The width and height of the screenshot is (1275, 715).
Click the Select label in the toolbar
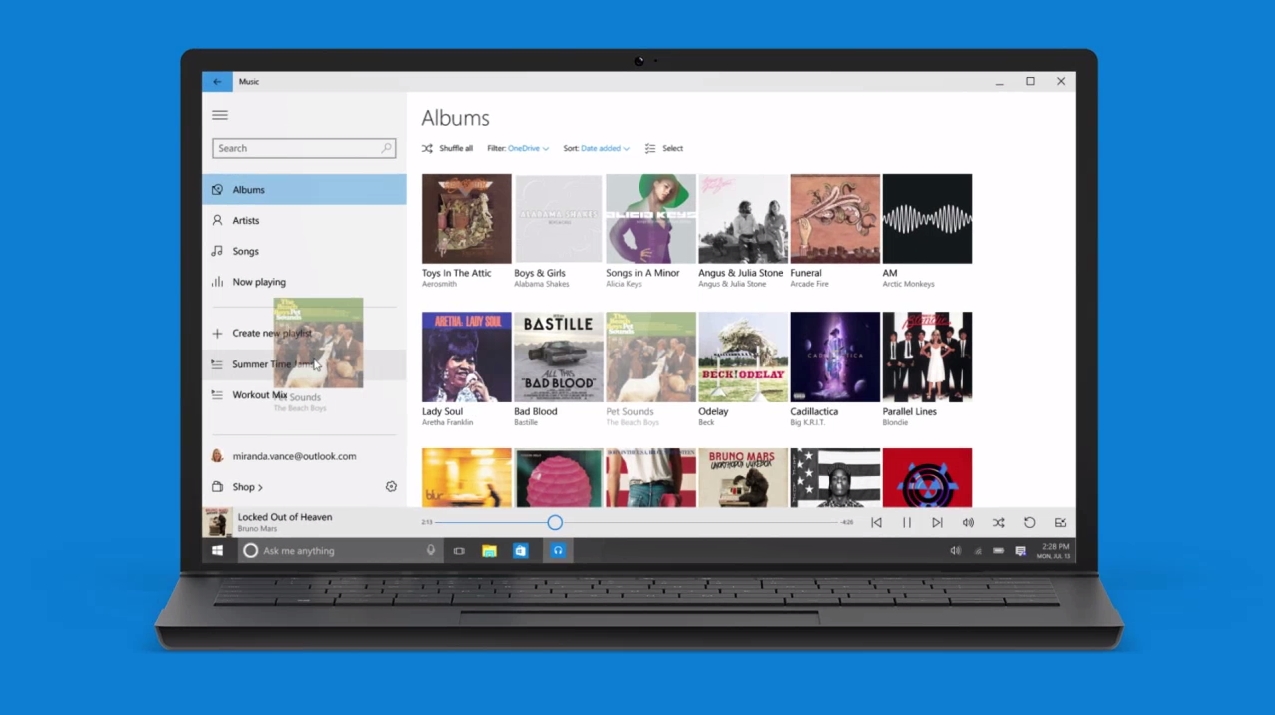coord(672,148)
